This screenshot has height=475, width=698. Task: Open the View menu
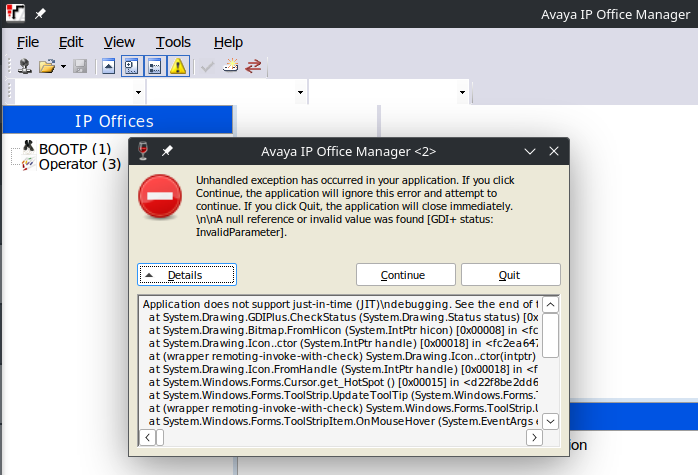[119, 42]
